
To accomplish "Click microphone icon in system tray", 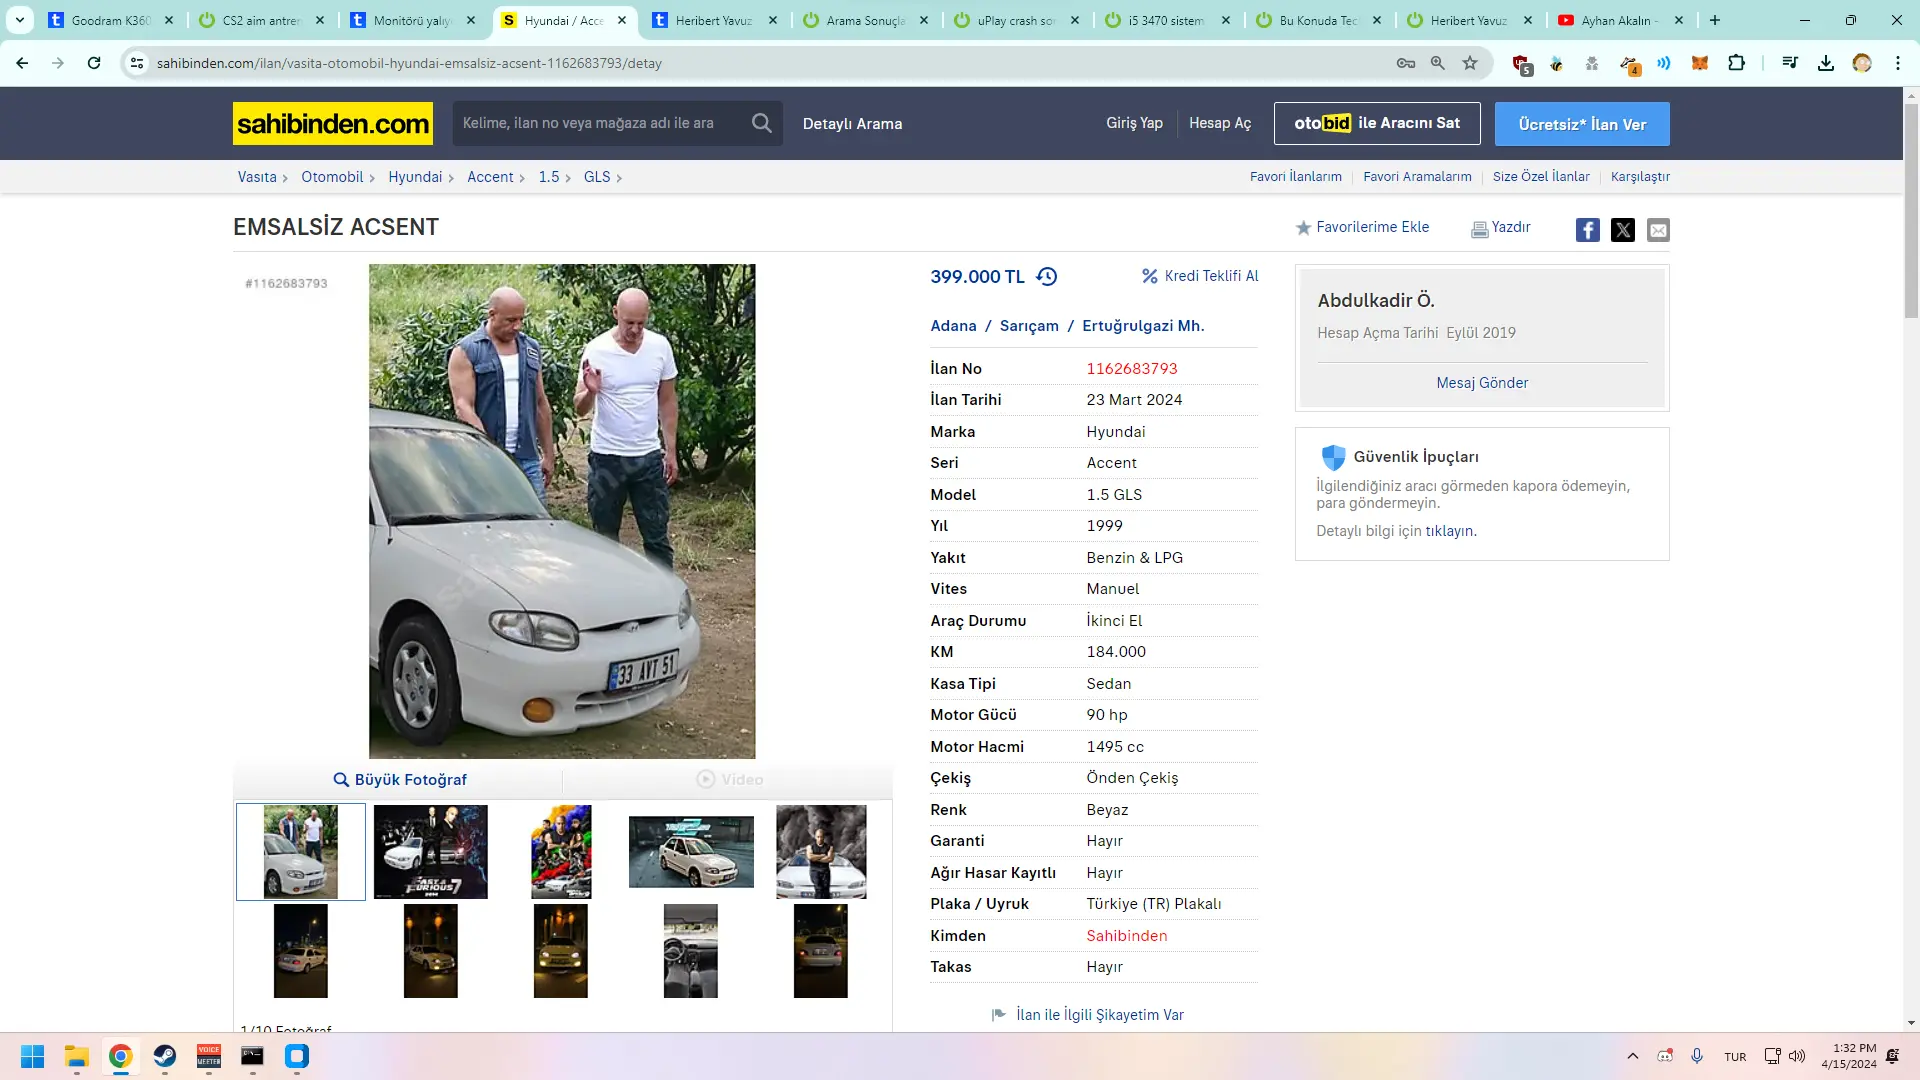I will 1697,1056.
